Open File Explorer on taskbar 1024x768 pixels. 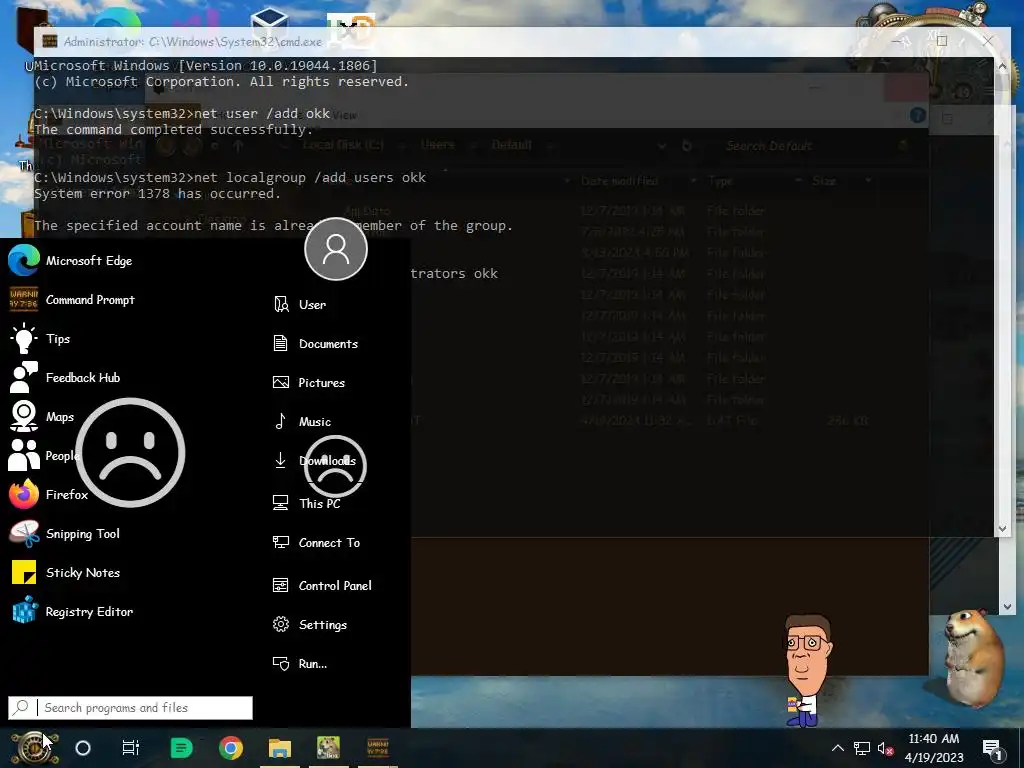pos(280,748)
